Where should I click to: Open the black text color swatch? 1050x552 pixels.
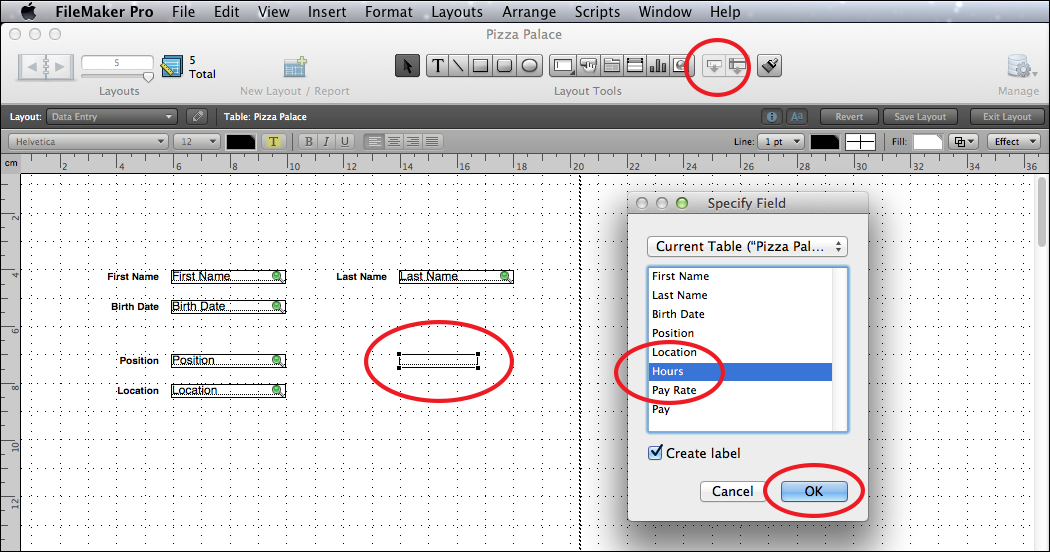pos(240,141)
